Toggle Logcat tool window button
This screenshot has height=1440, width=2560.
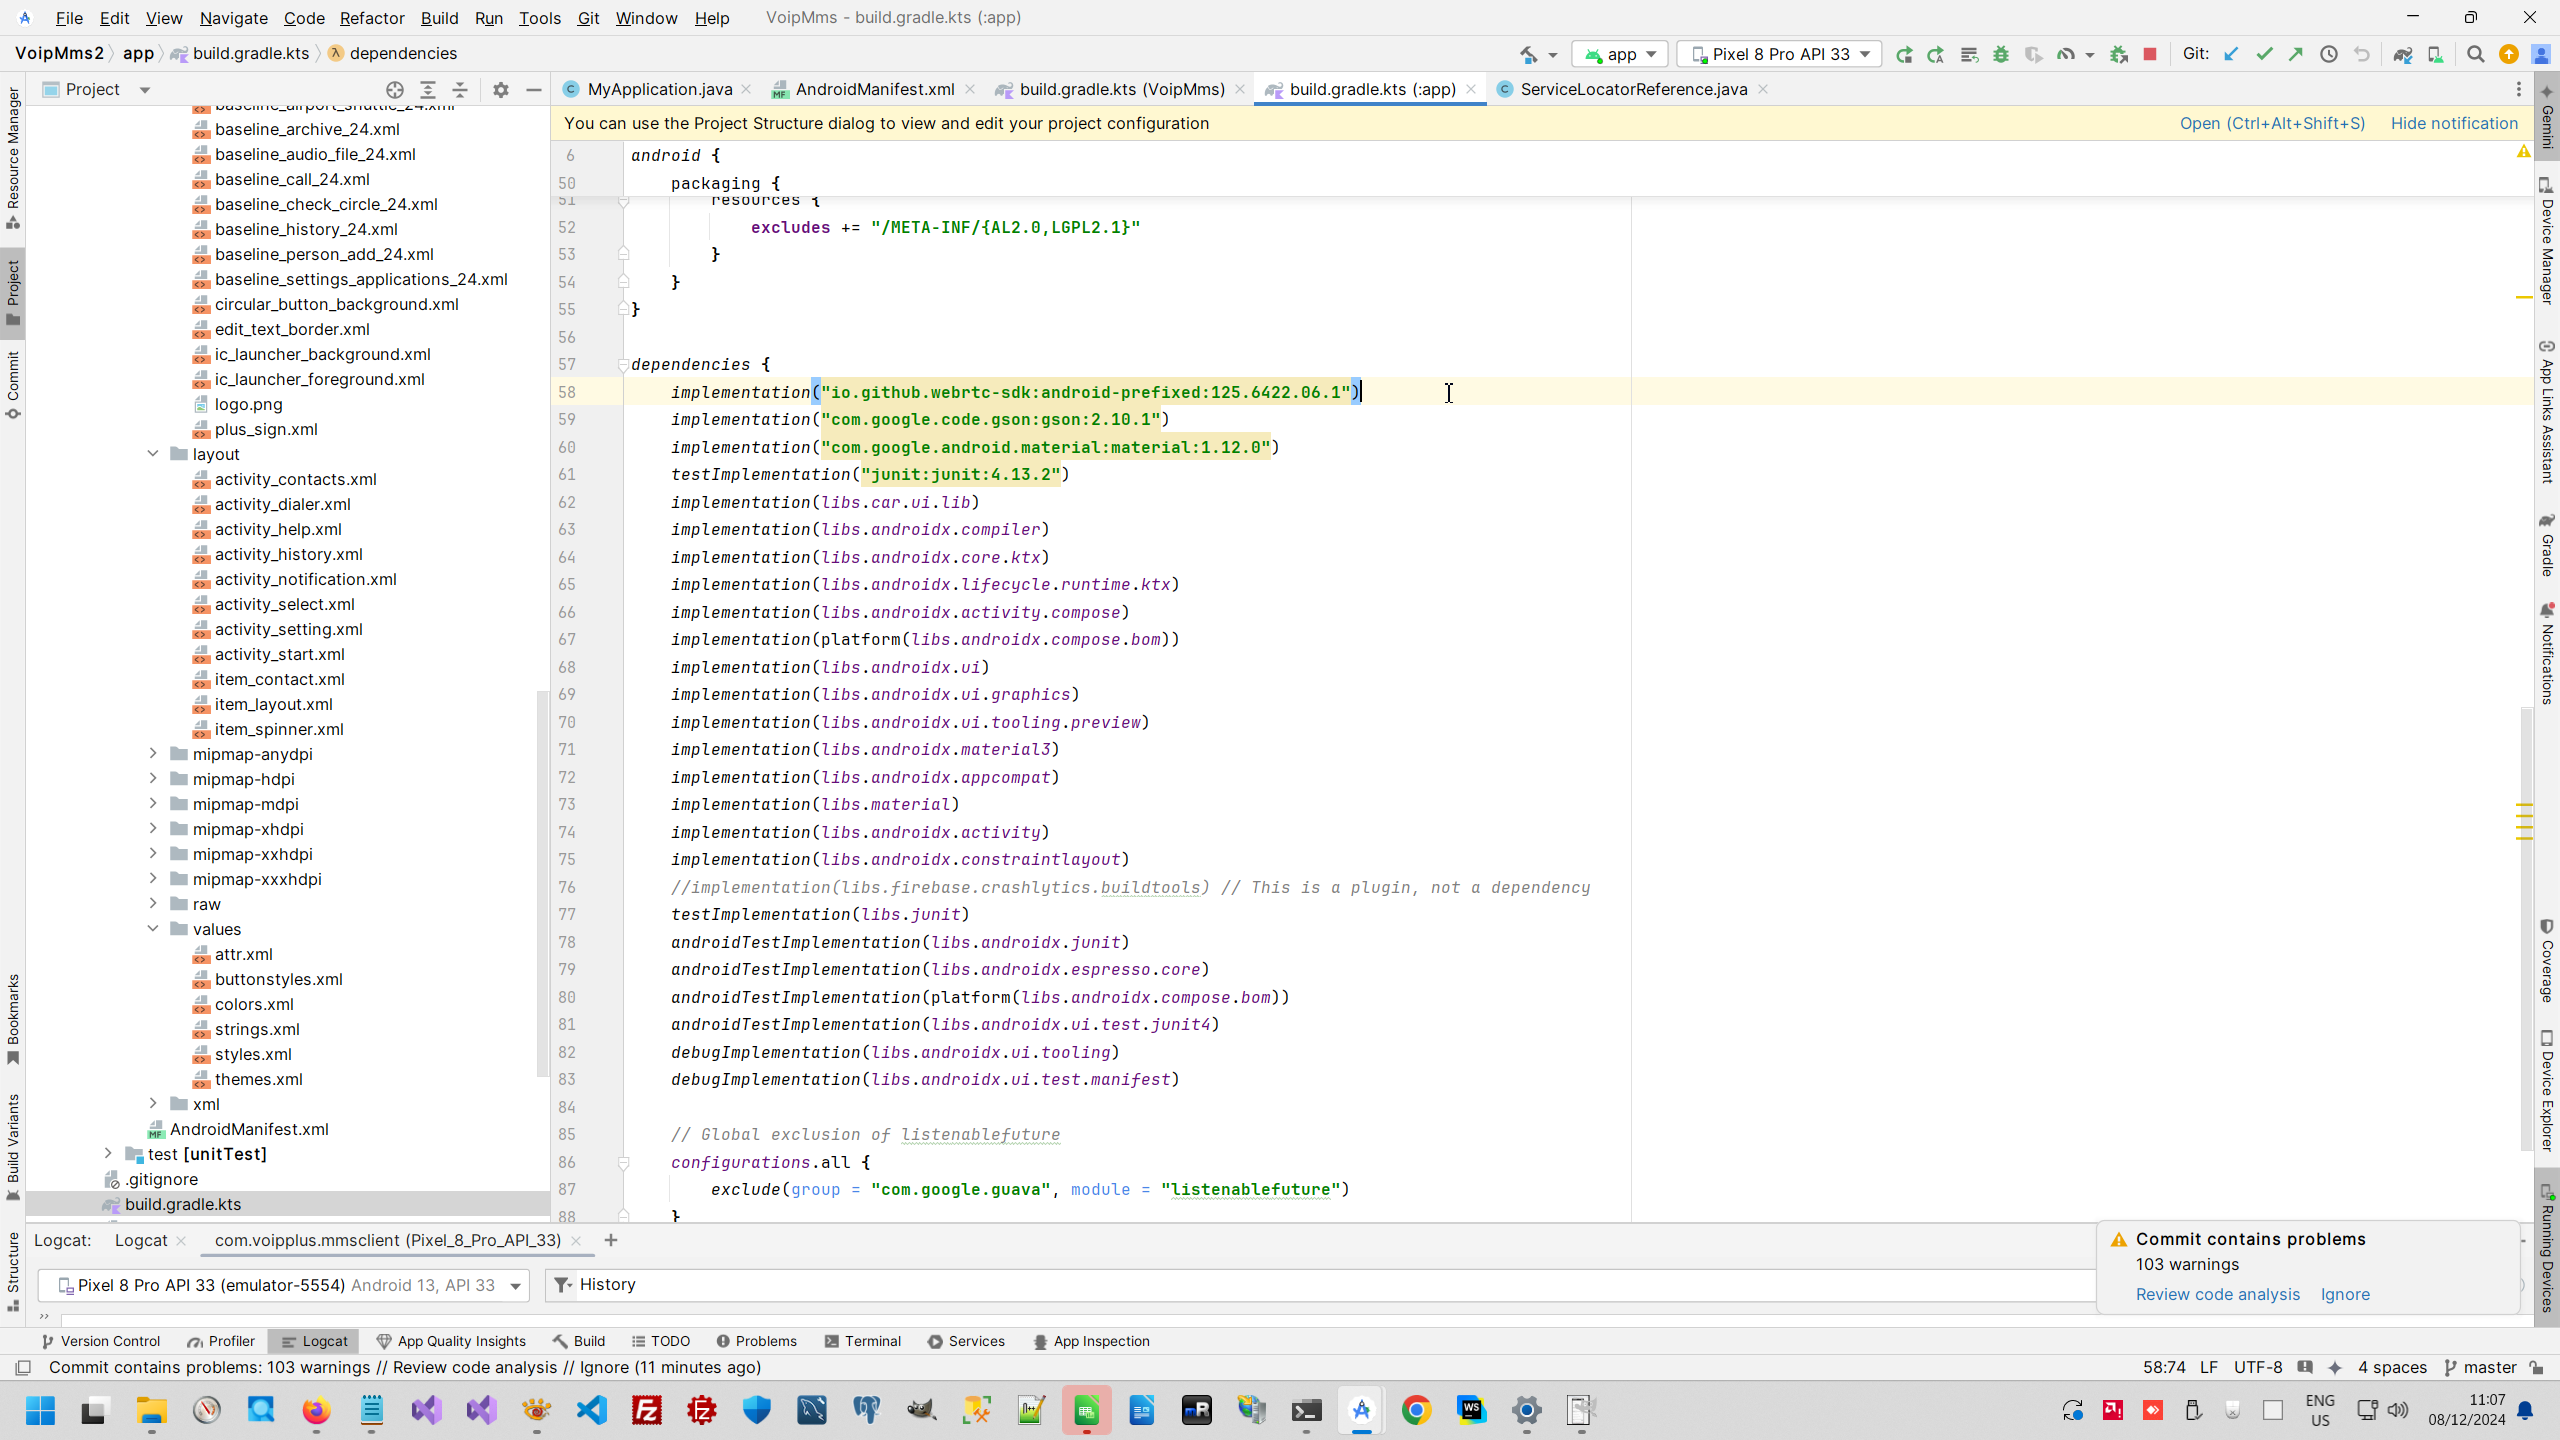click(315, 1341)
